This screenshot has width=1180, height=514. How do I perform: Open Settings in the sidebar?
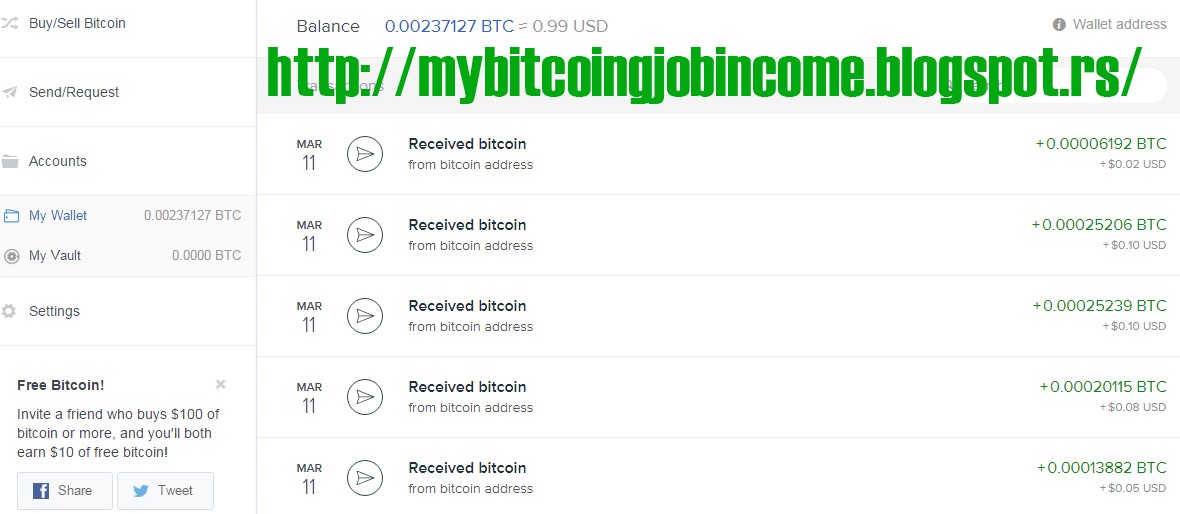(x=128, y=311)
